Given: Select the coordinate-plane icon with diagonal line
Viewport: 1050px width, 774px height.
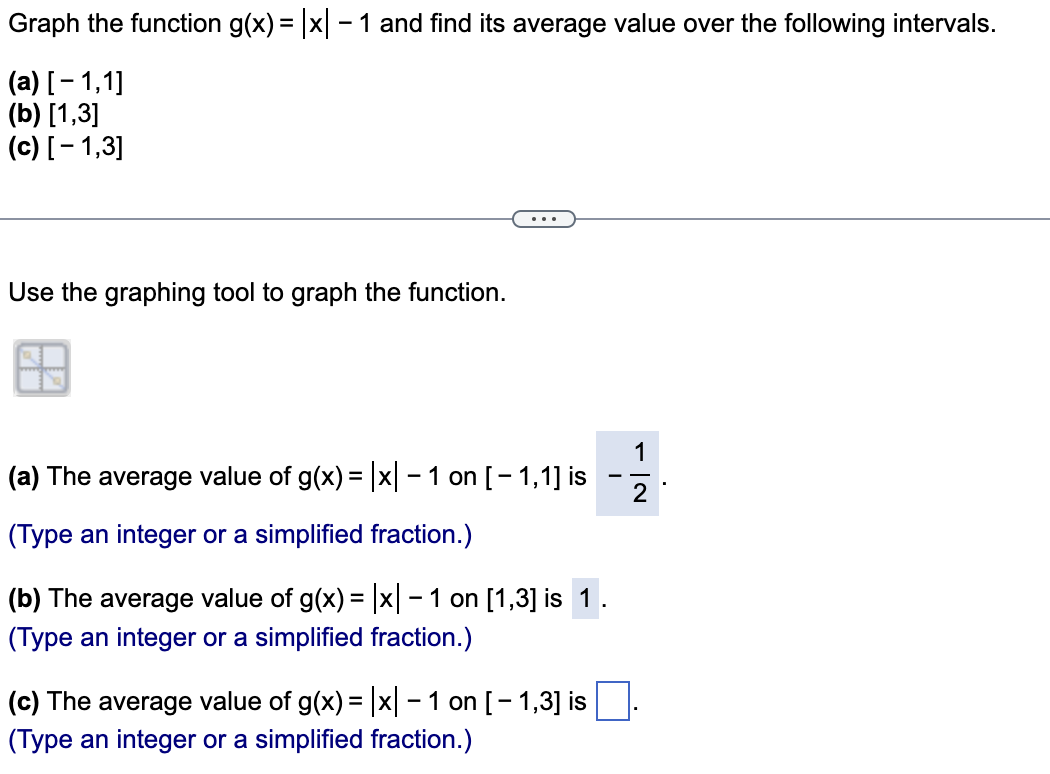Looking at the screenshot, I should (x=43, y=365).
